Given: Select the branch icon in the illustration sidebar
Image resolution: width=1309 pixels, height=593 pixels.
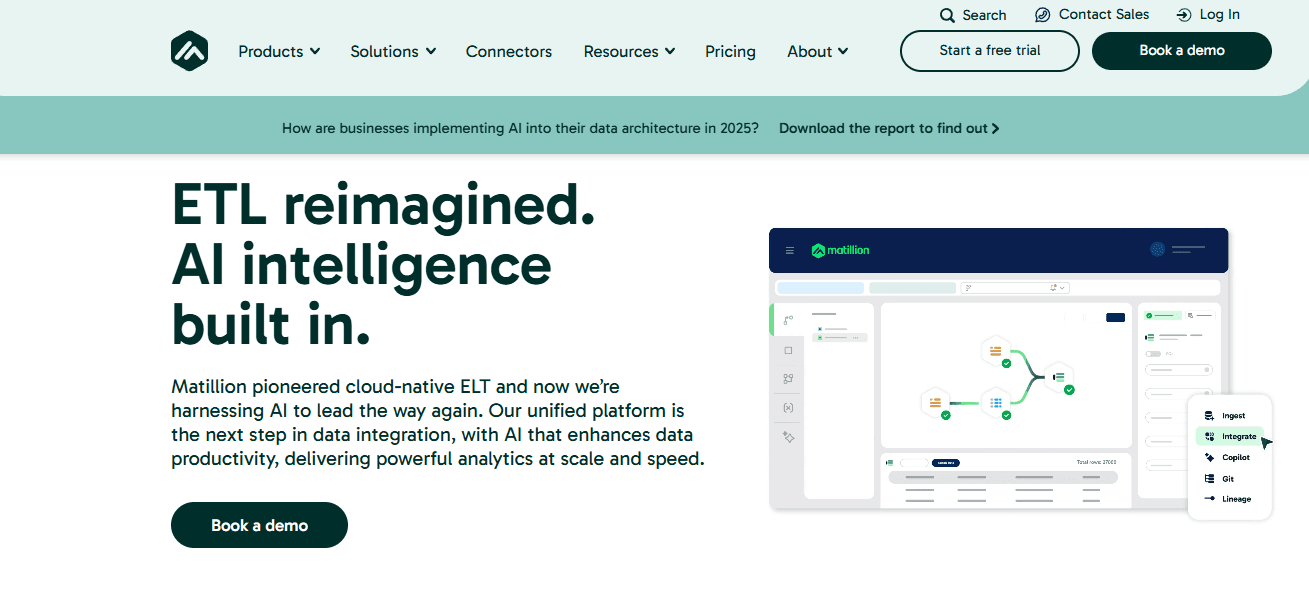Looking at the screenshot, I should click(788, 320).
